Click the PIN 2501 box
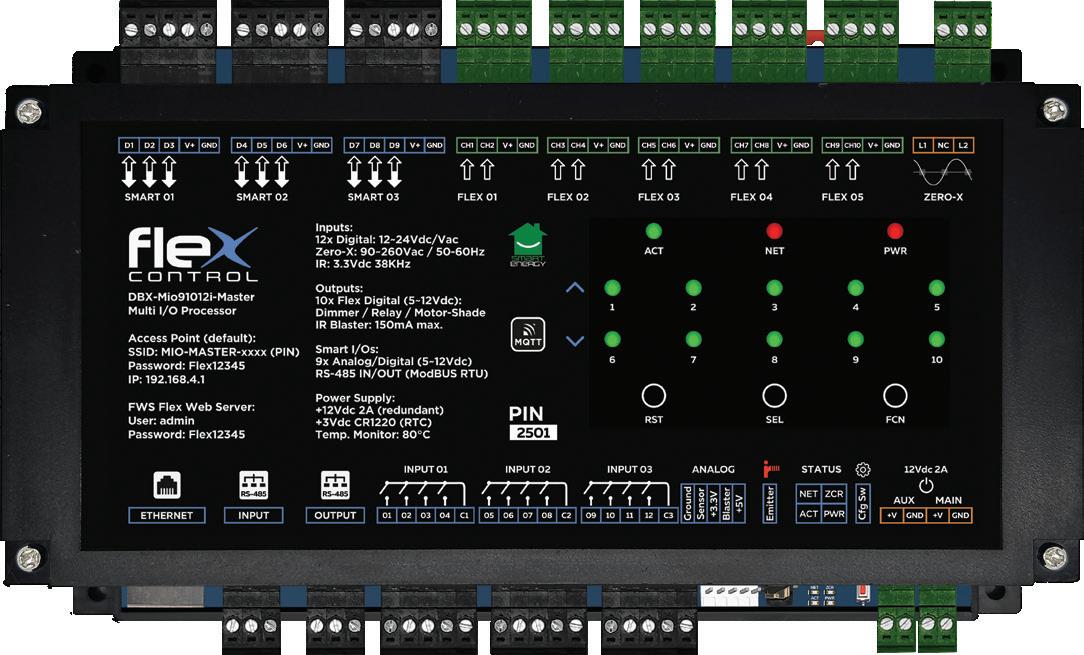 point(533,433)
